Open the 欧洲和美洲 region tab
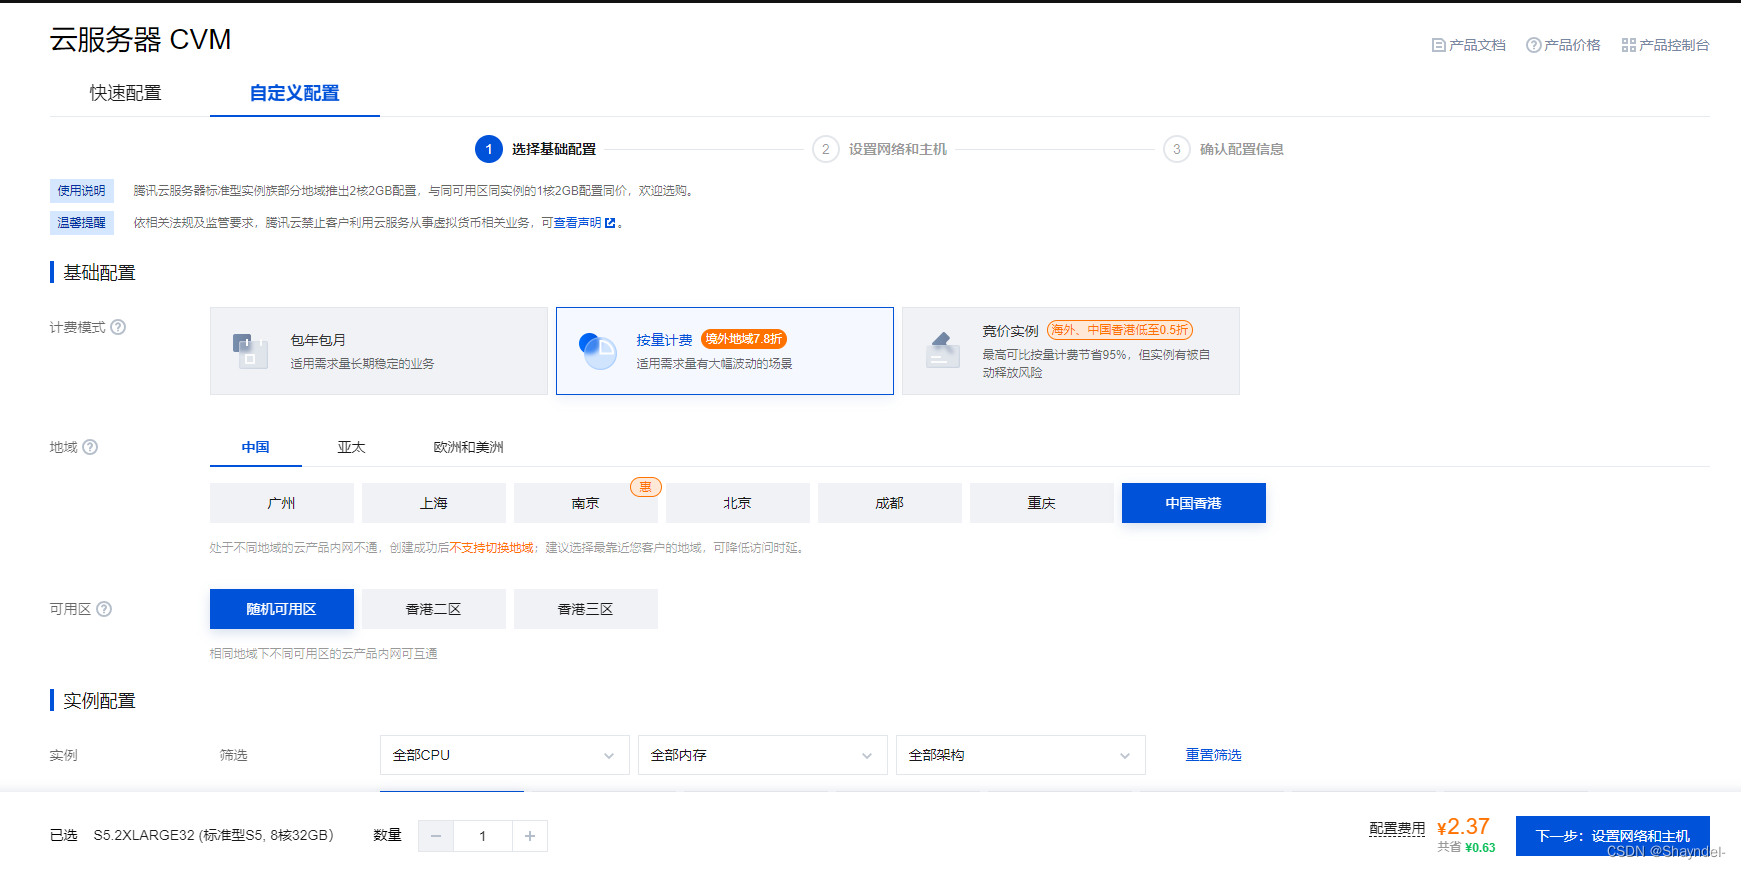Viewport: 1741px width, 869px height. point(469,447)
